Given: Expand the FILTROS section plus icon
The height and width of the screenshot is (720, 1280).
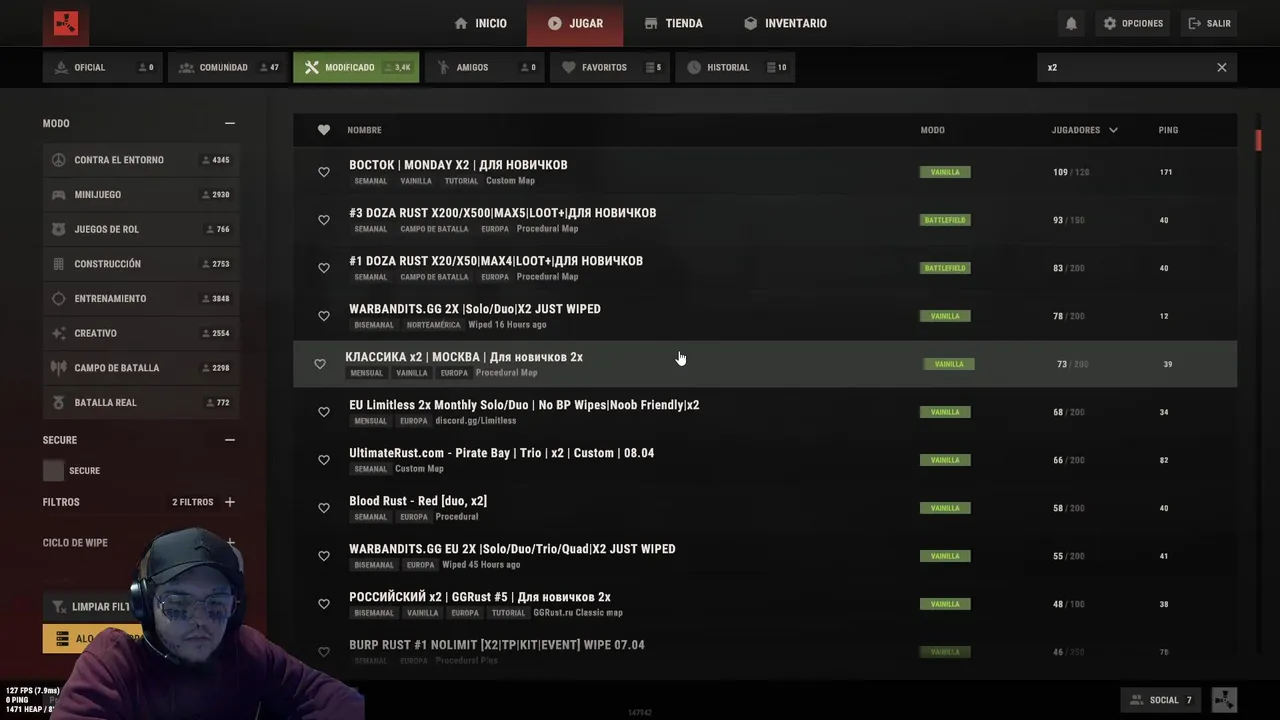Looking at the screenshot, I should click(x=230, y=502).
